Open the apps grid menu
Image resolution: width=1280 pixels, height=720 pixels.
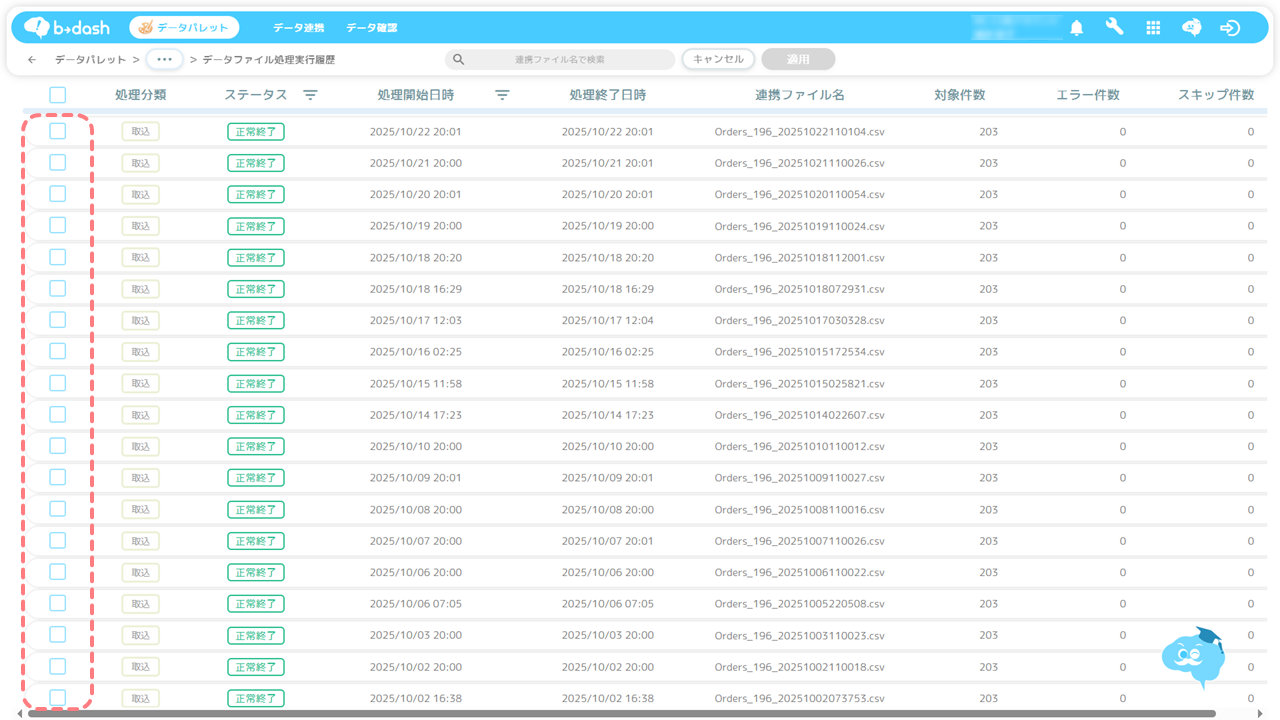click(x=1153, y=28)
